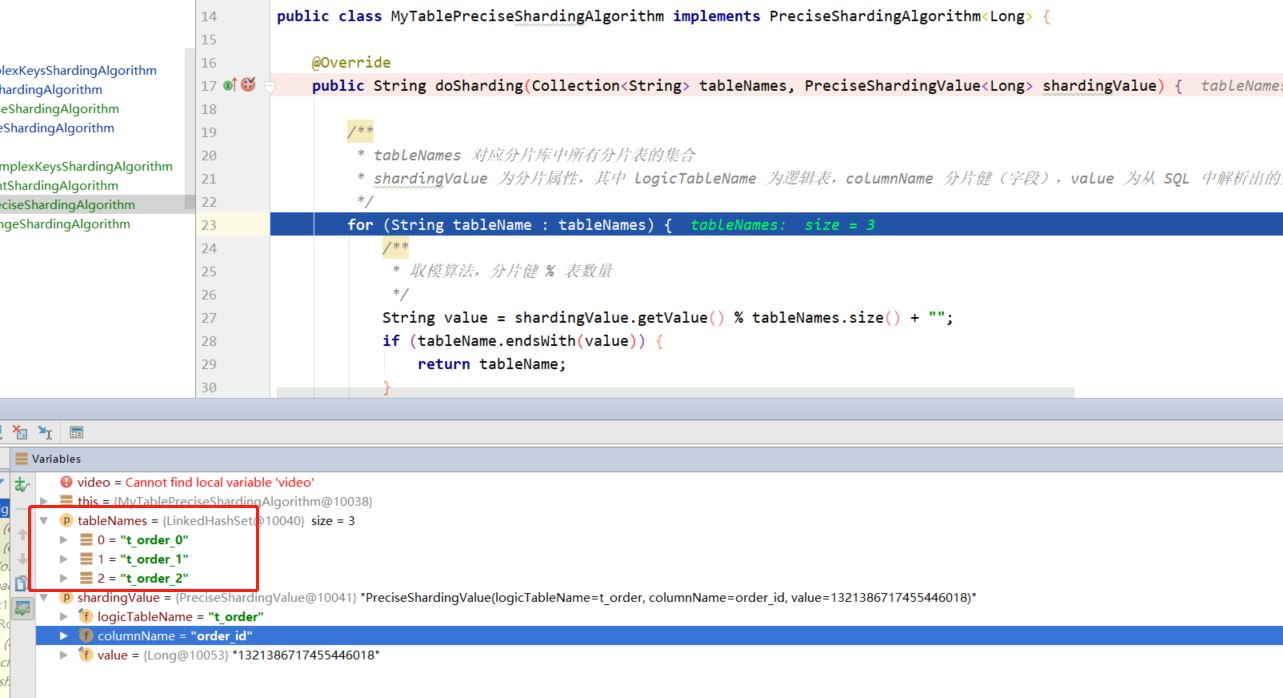This screenshot has height=698, width=1283.
Task: Click the Variables panel header icon
Action: click(22, 458)
